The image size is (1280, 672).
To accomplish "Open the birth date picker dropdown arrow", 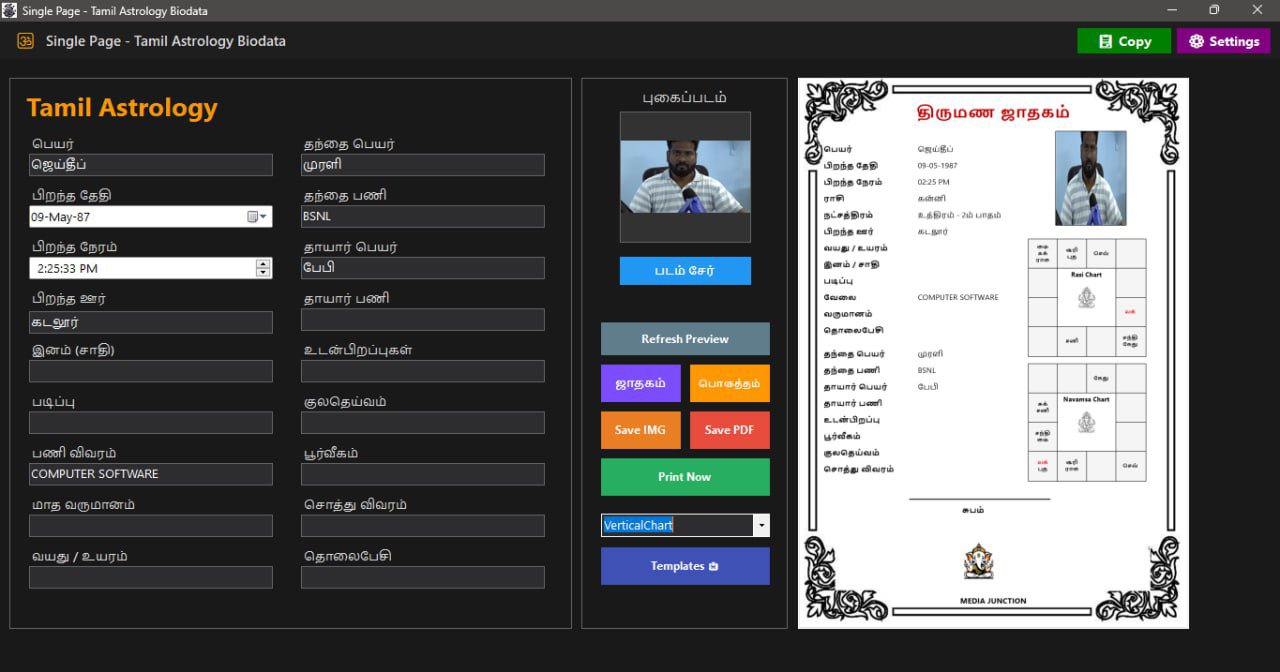I will [x=264, y=217].
